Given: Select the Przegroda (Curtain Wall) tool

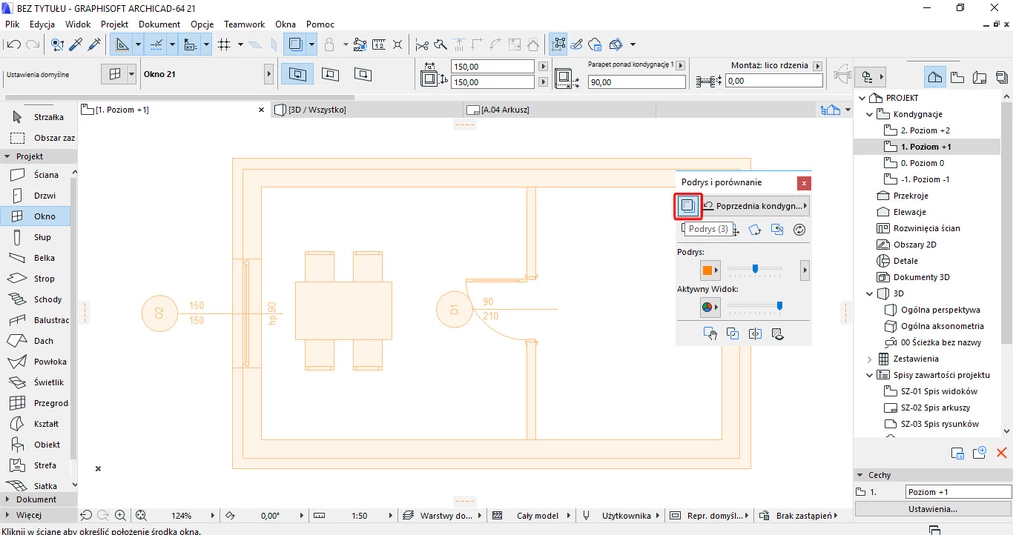Looking at the screenshot, I should click(x=36, y=403).
